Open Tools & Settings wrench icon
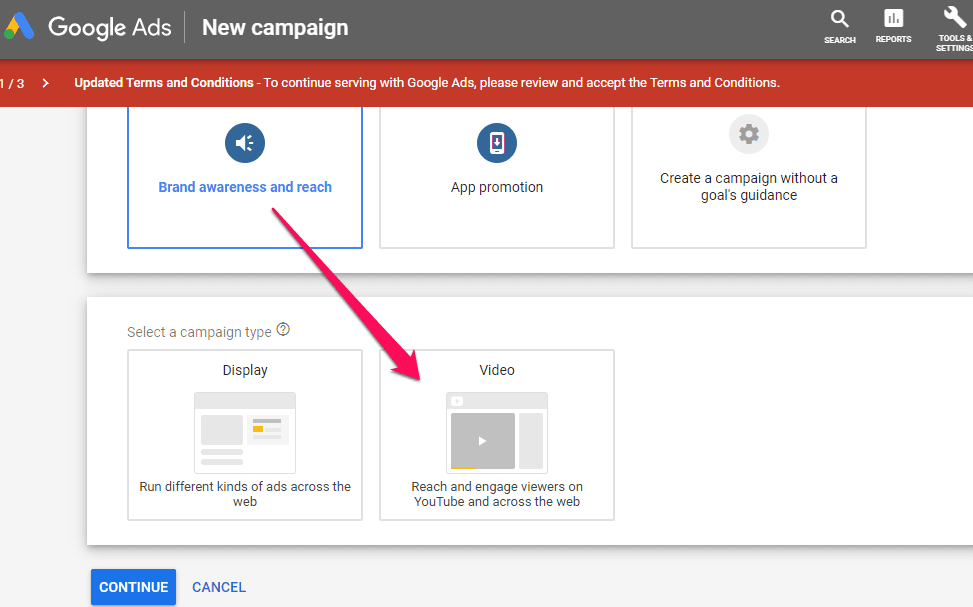This screenshot has height=607, width=973. coord(955,17)
